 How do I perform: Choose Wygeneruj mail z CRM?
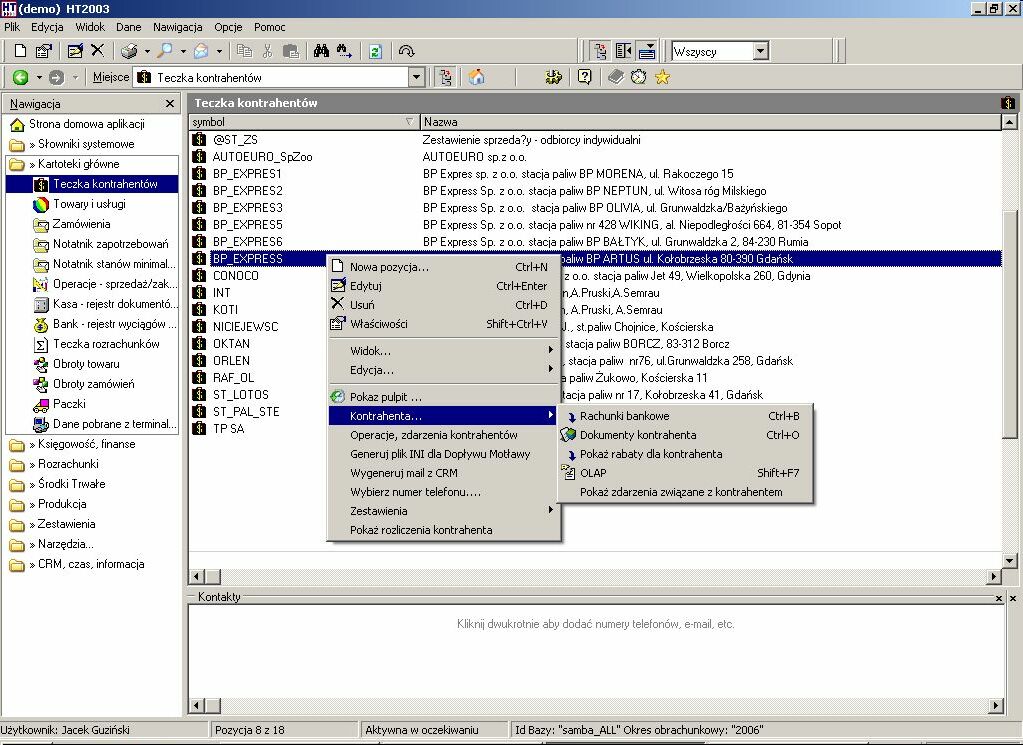coord(444,473)
